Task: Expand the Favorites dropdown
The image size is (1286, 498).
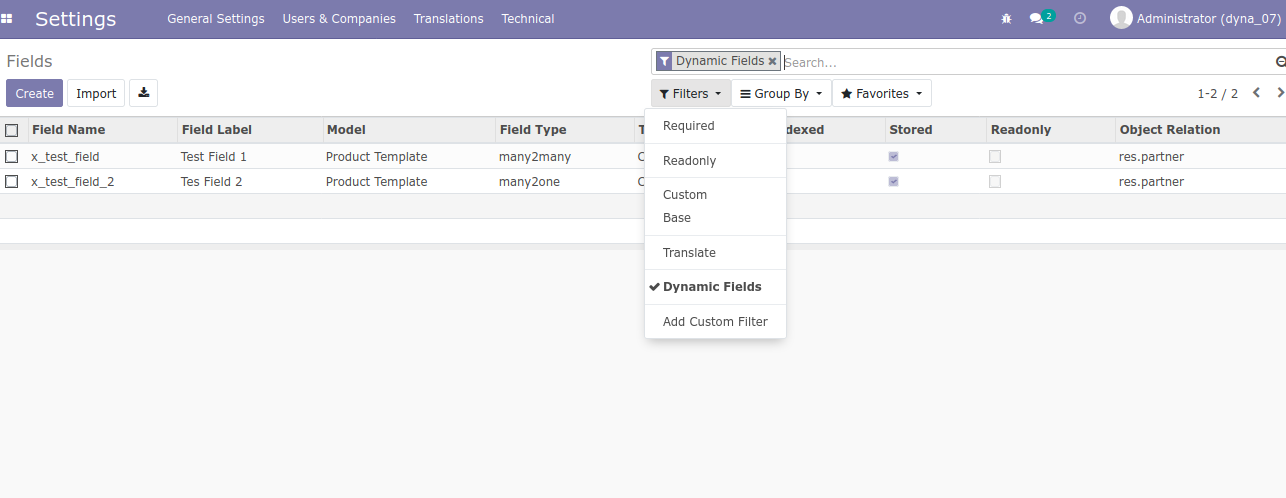Action: pos(881,94)
